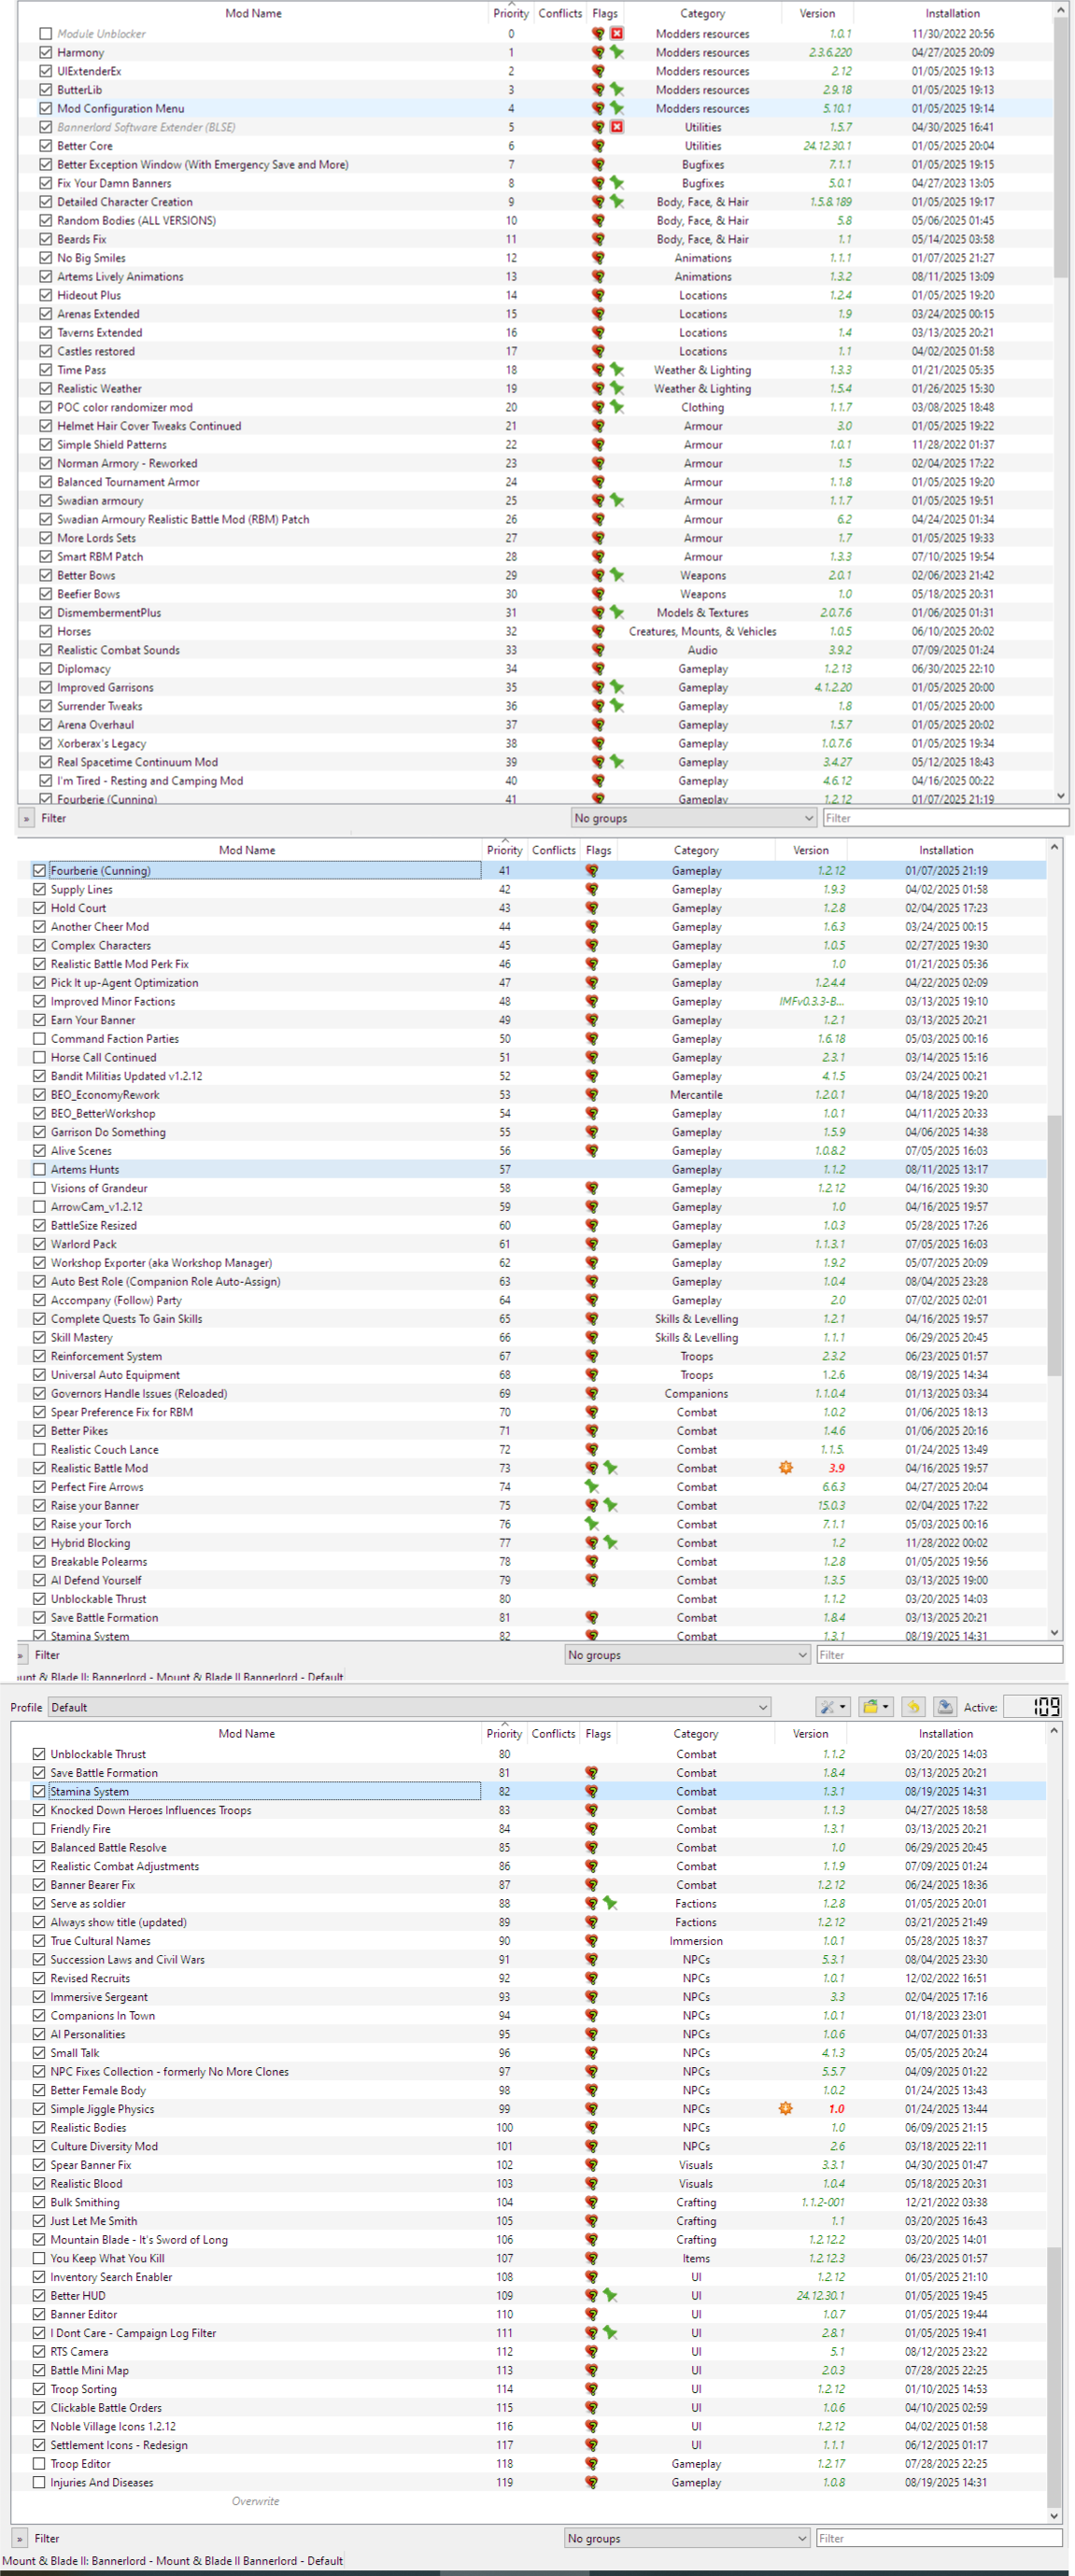Enable the Artems Hunts checkbox
The width and height of the screenshot is (1075, 2576).
(39, 1169)
